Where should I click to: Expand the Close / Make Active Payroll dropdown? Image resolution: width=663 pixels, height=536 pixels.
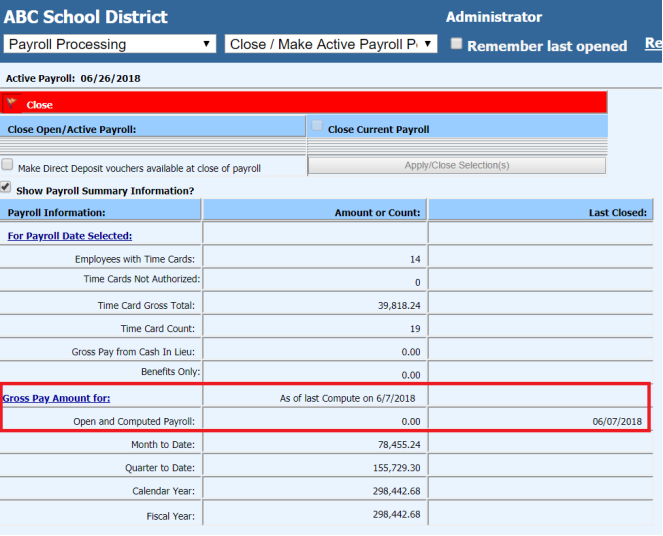[x=331, y=44]
